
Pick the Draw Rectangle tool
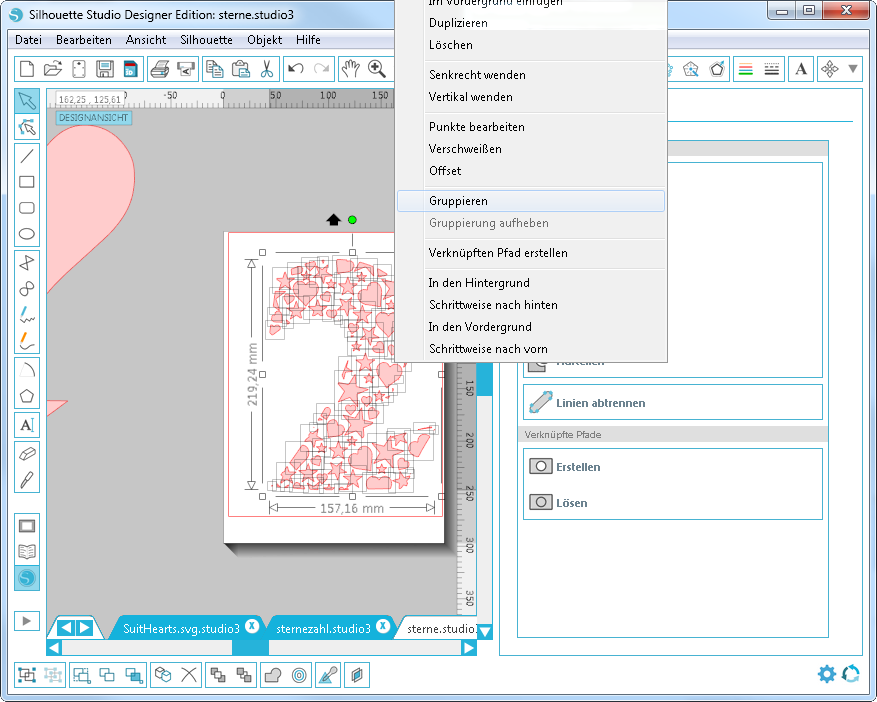[x=27, y=182]
